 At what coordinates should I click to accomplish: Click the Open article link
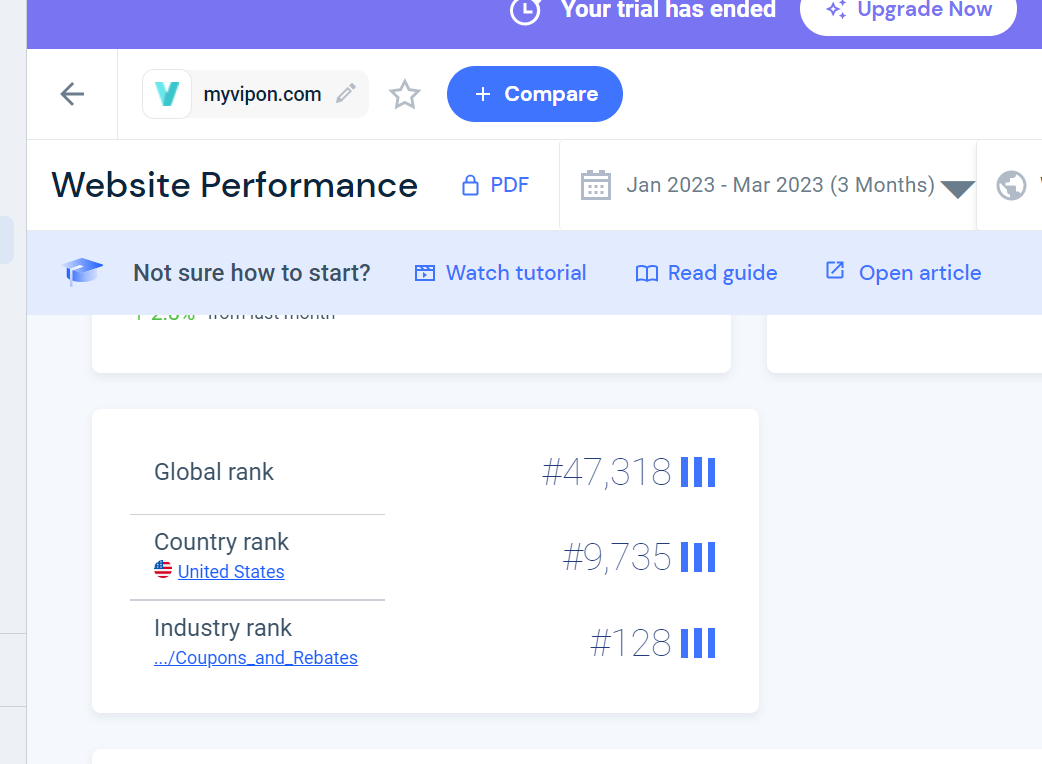pos(903,272)
